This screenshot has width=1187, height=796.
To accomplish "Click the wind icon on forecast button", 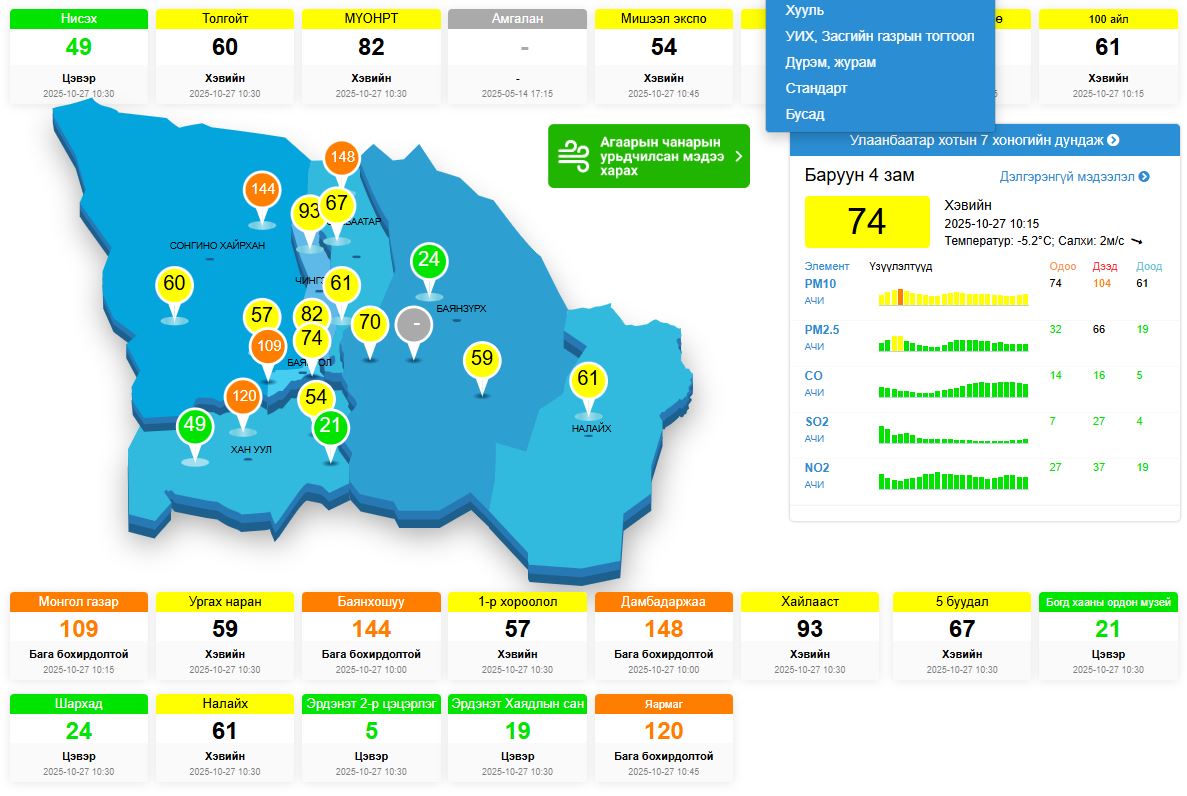I will pos(574,156).
